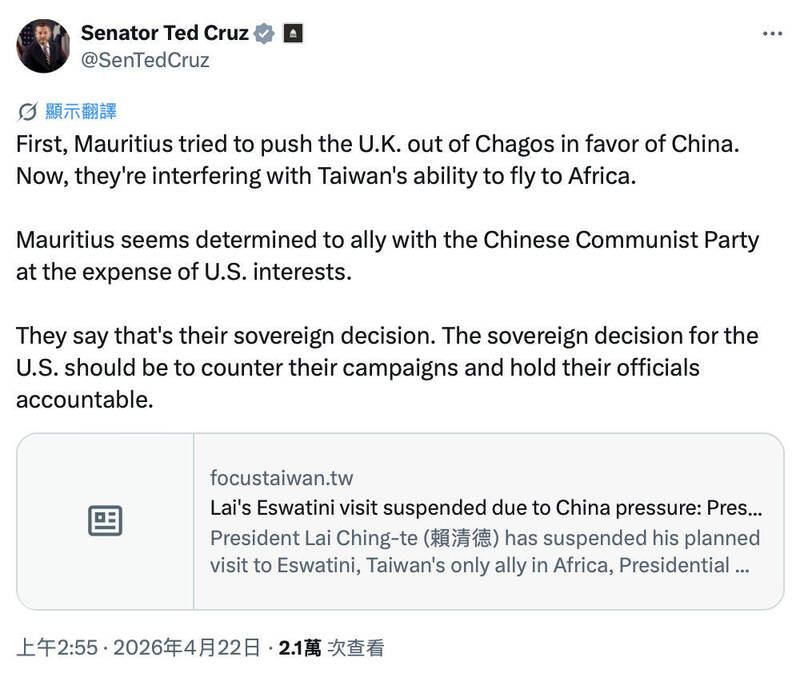
Task: Open the focustaiwan.tw domain link
Action: [281, 478]
